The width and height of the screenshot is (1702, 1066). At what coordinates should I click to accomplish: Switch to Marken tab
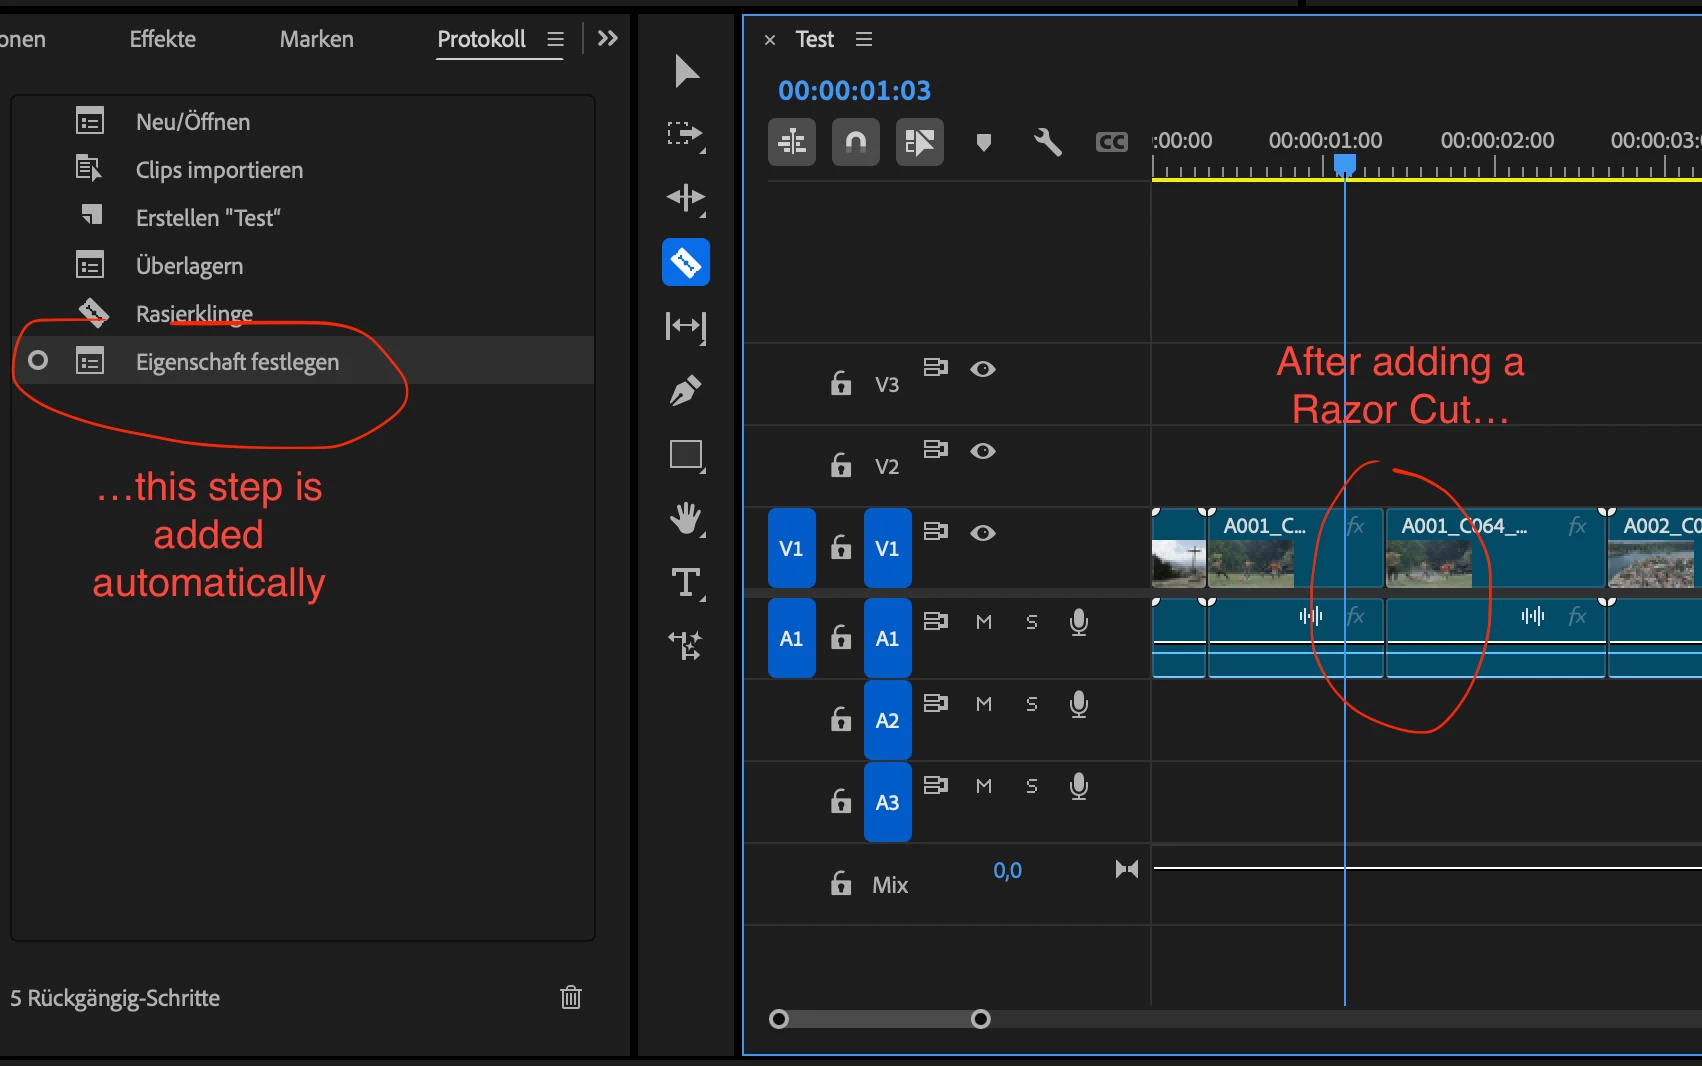pos(316,39)
